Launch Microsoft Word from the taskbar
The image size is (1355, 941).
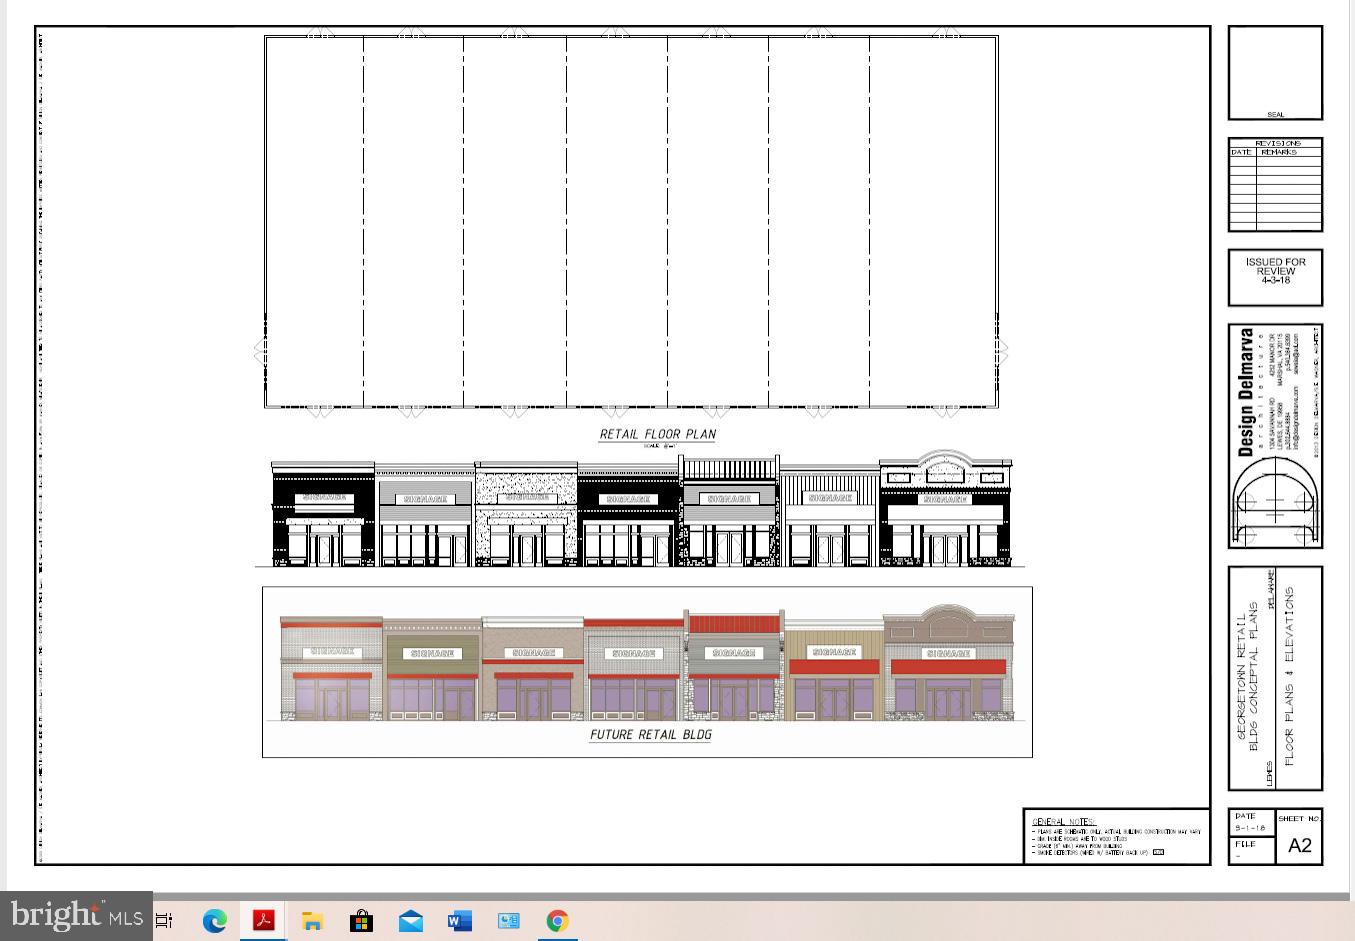click(459, 920)
